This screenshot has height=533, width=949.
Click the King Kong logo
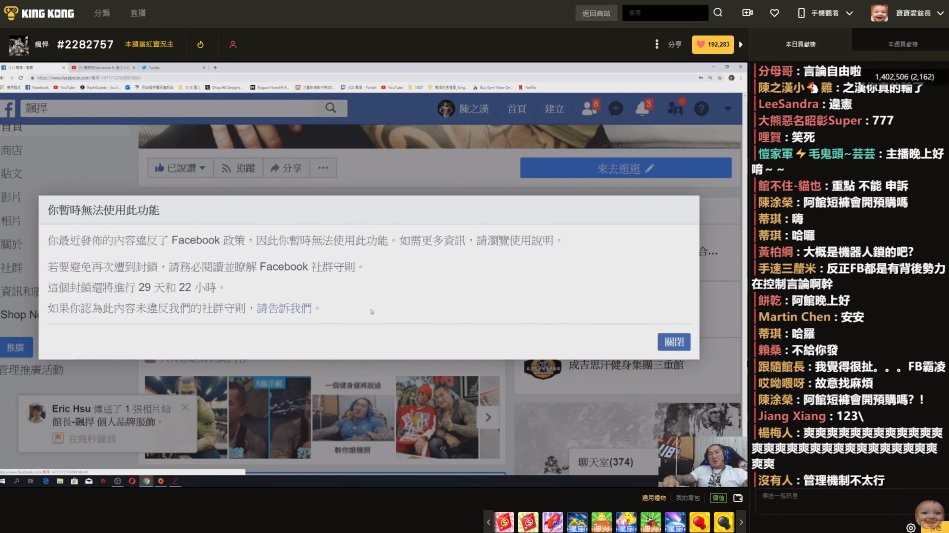pyautogui.click(x=40, y=13)
